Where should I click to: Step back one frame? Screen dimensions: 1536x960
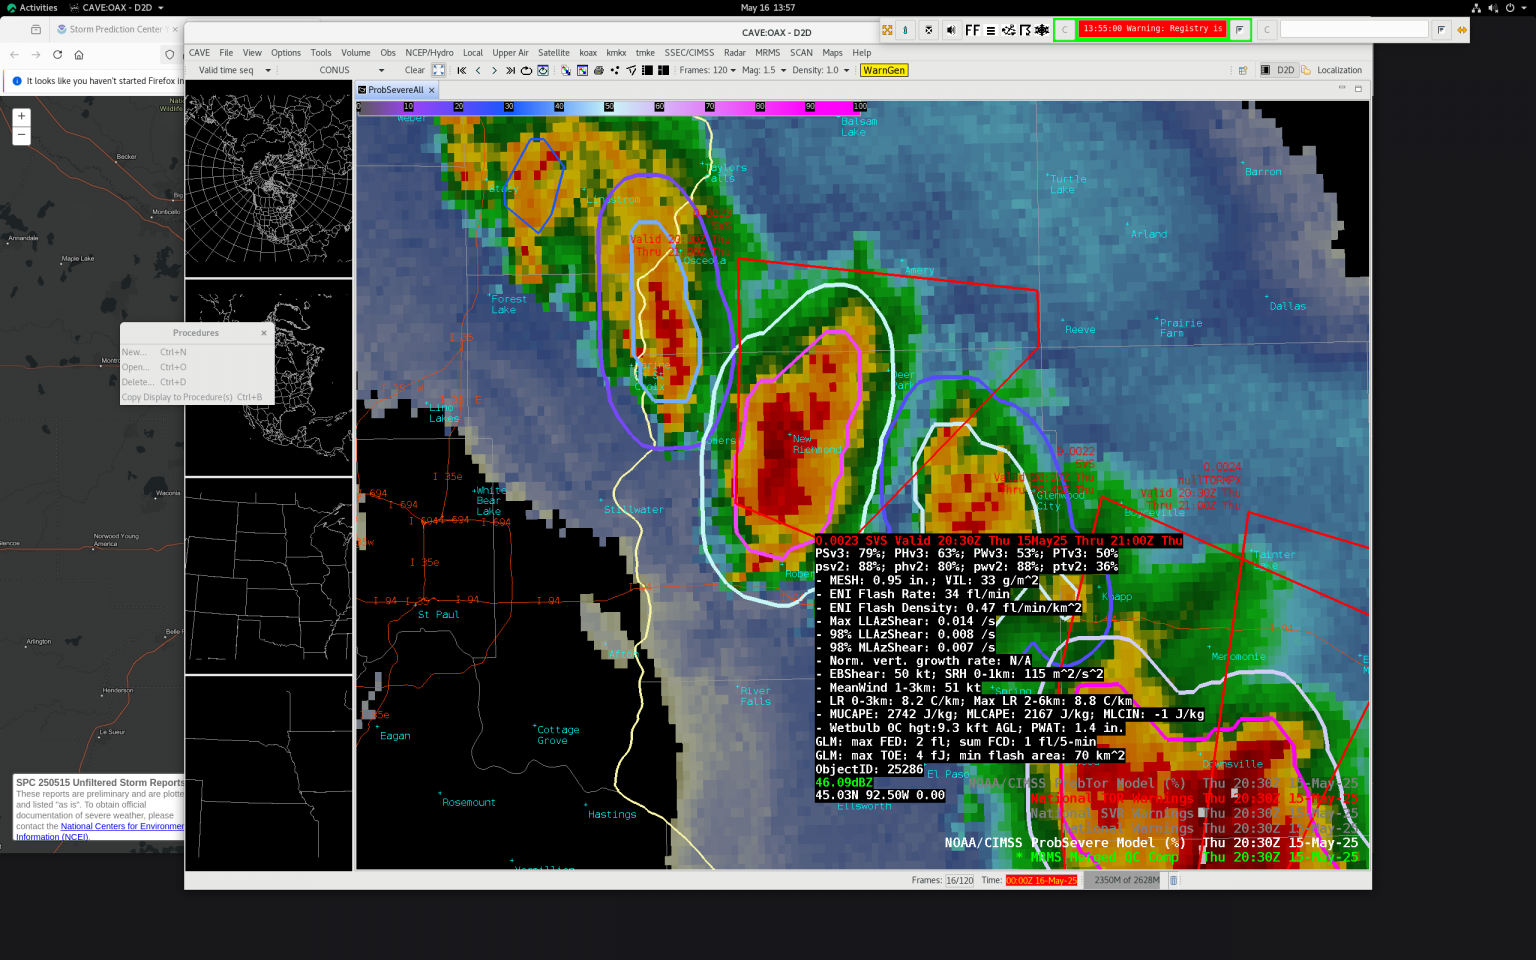[x=477, y=70]
